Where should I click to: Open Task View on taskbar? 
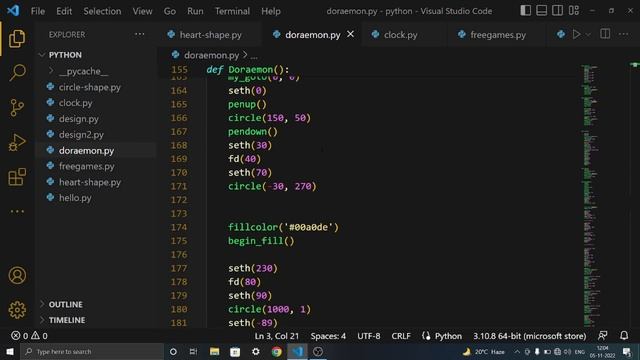pos(193,351)
